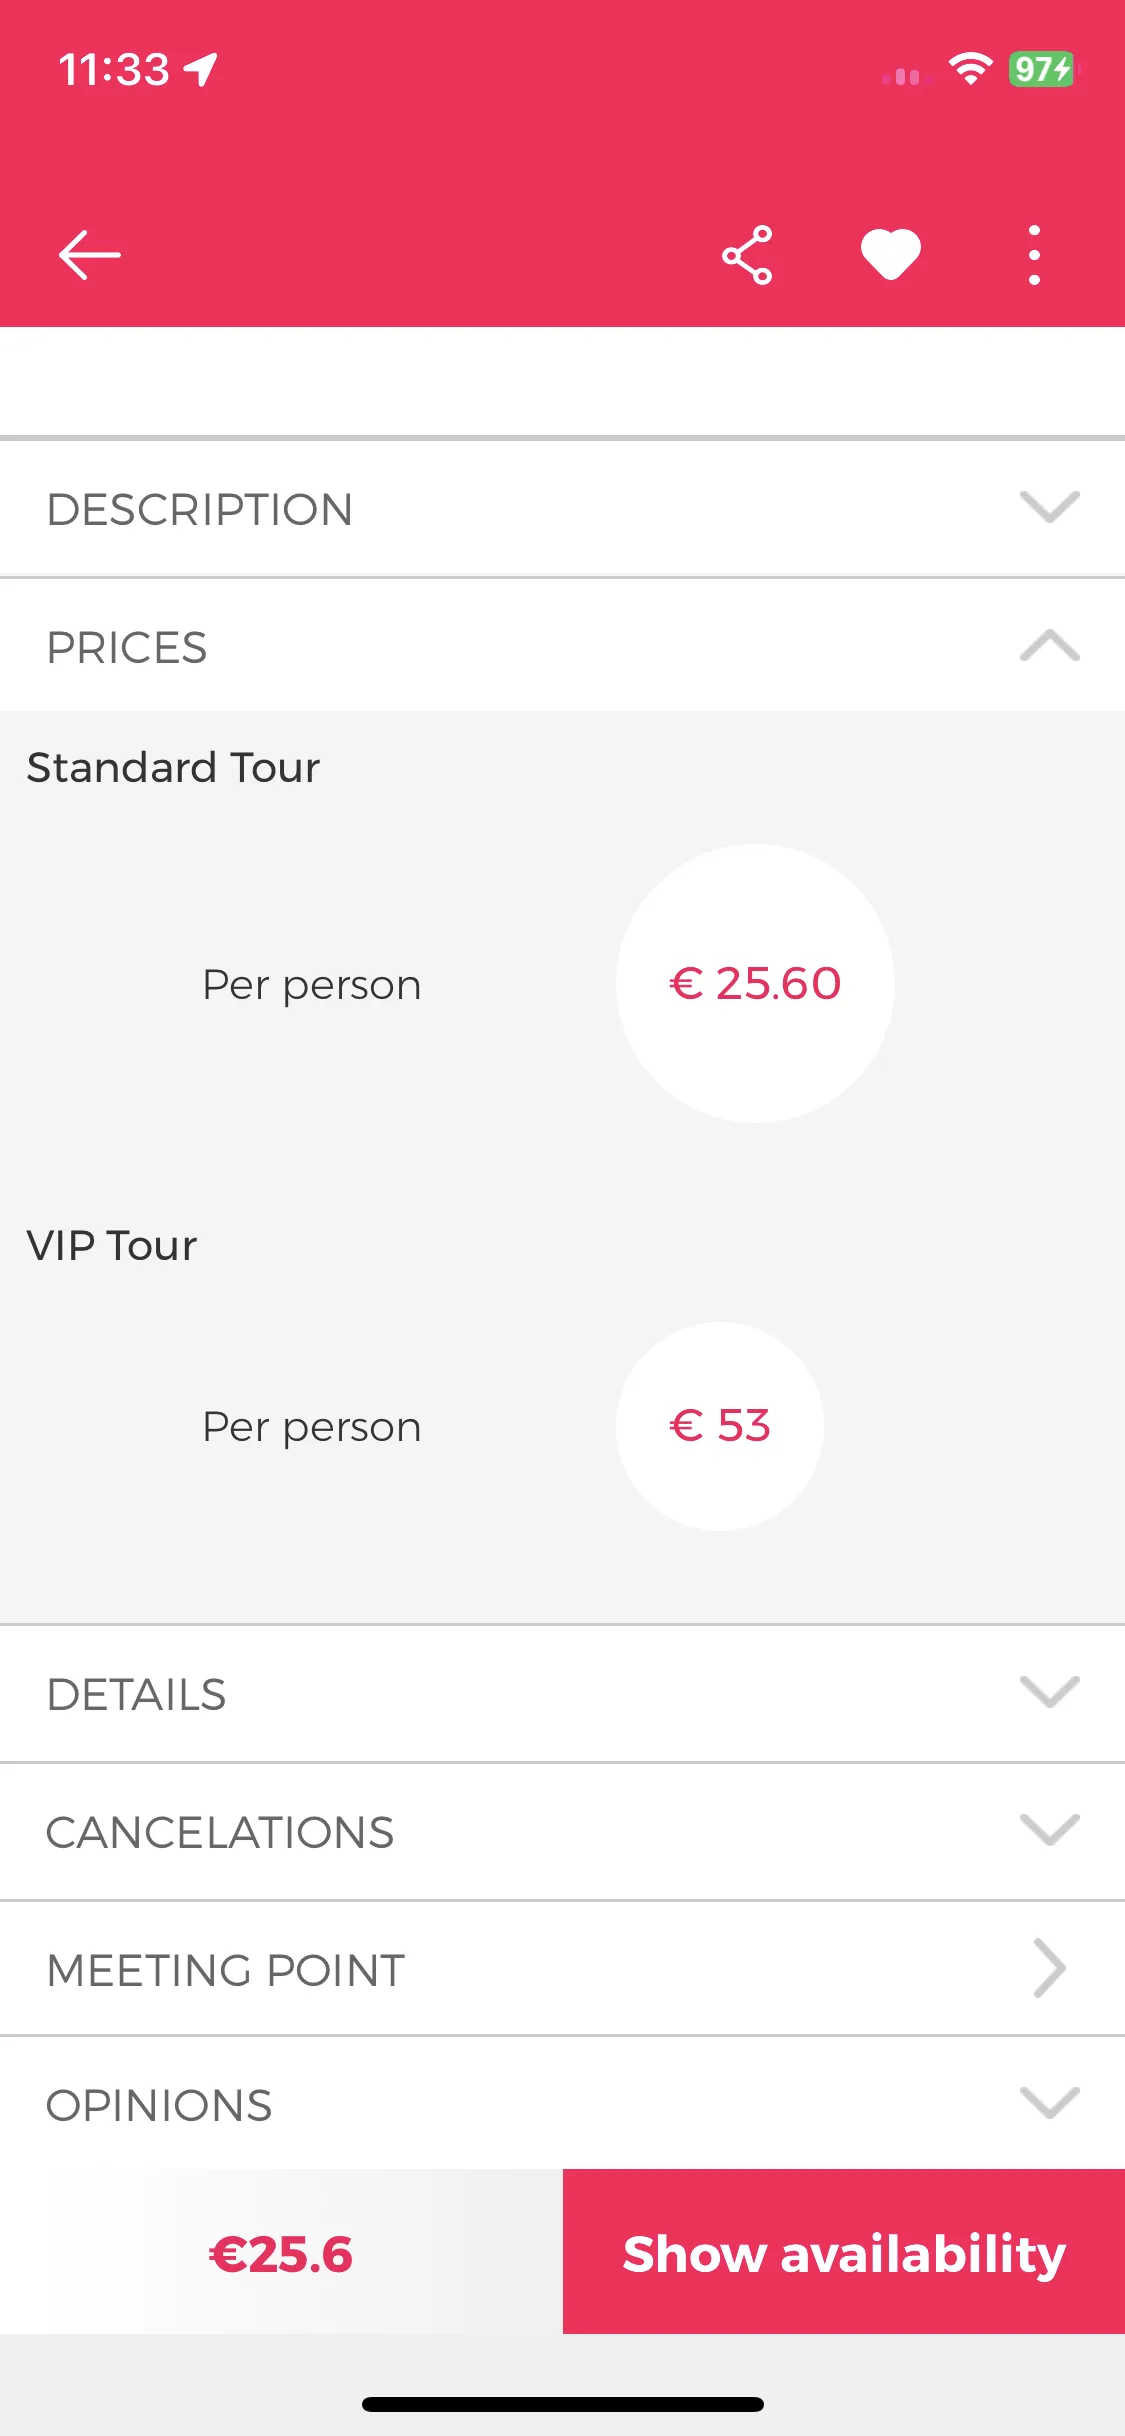Viewport: 1125px width, 2436px height.
Task: Collapse the PRICES section chevron
Action: point(1049,645)
